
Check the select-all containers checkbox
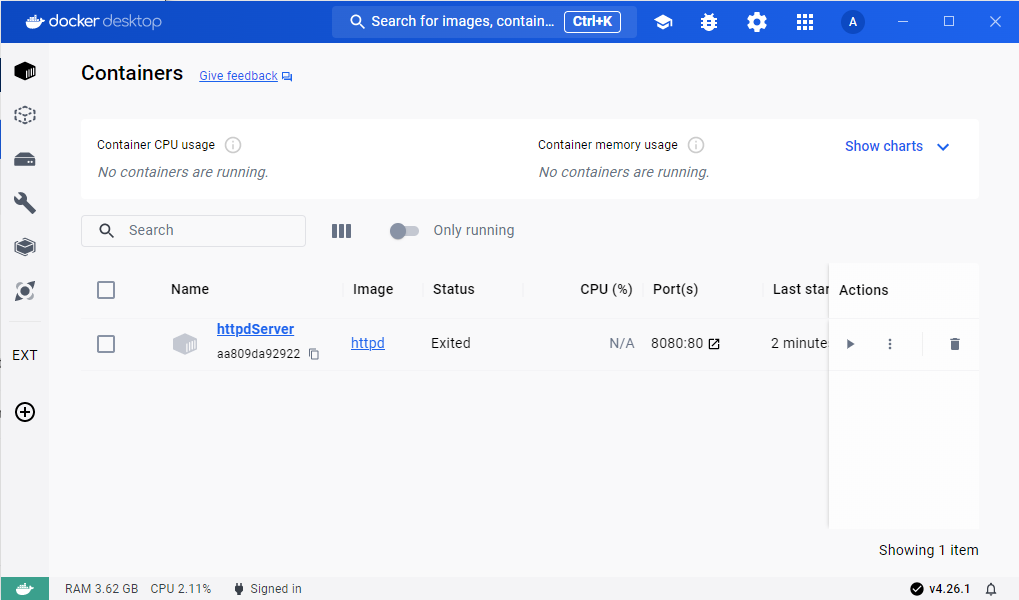click(x=106, y=290)
